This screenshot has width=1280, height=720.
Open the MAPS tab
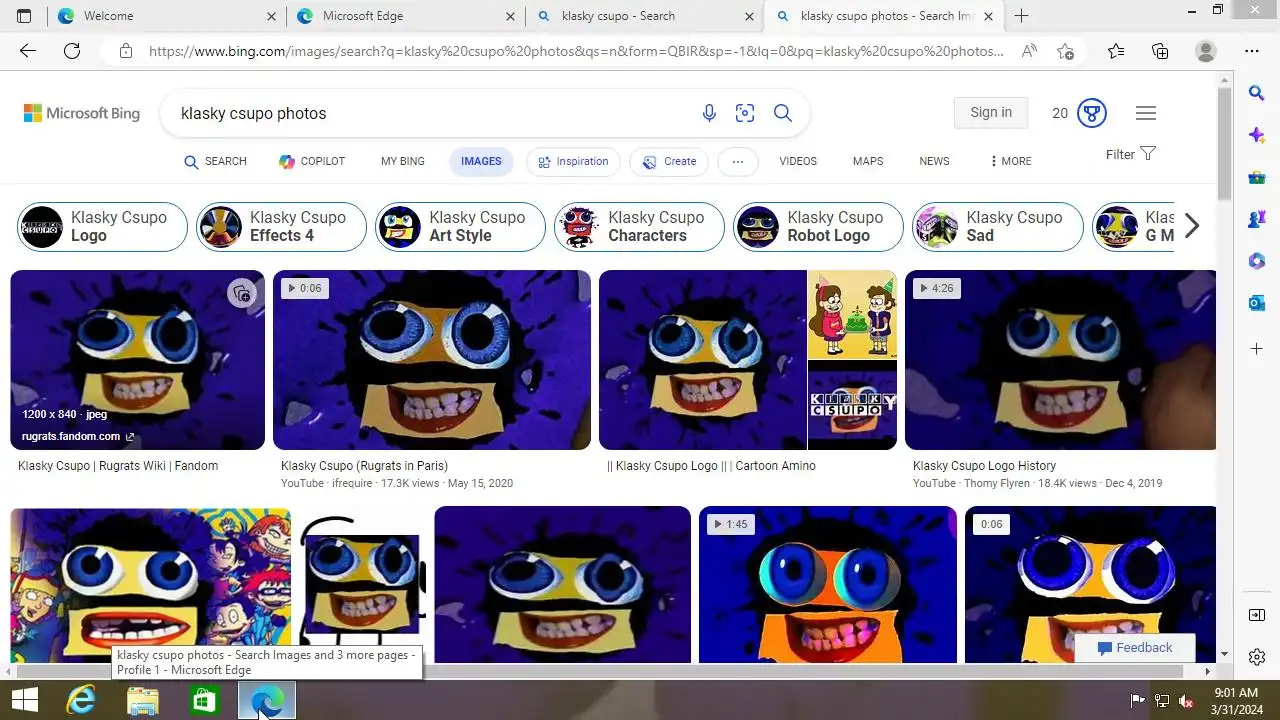(x=868, y=161)
